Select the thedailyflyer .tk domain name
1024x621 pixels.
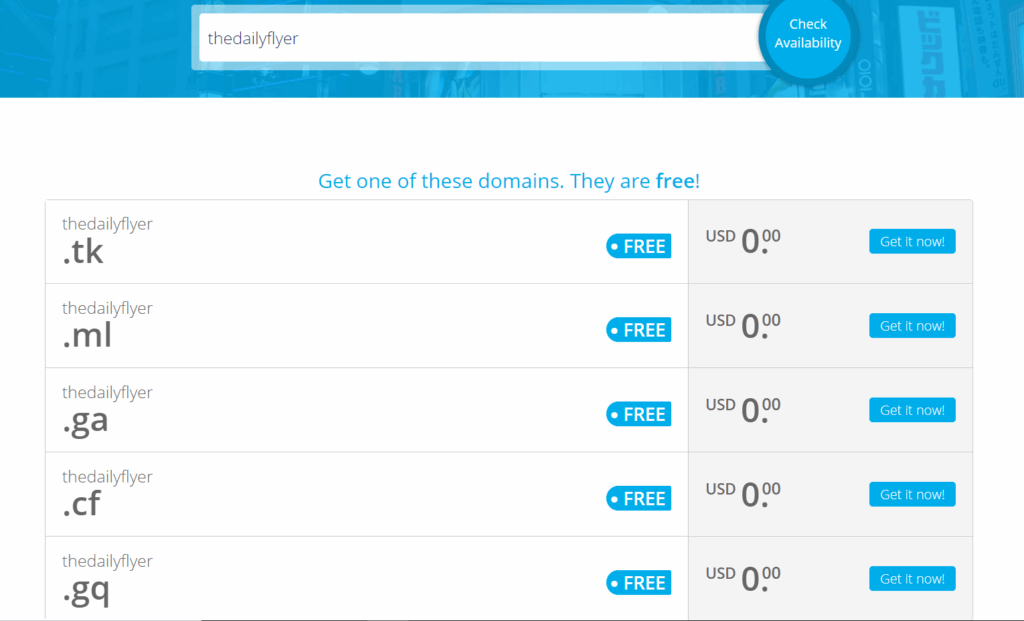pos(107,241)
